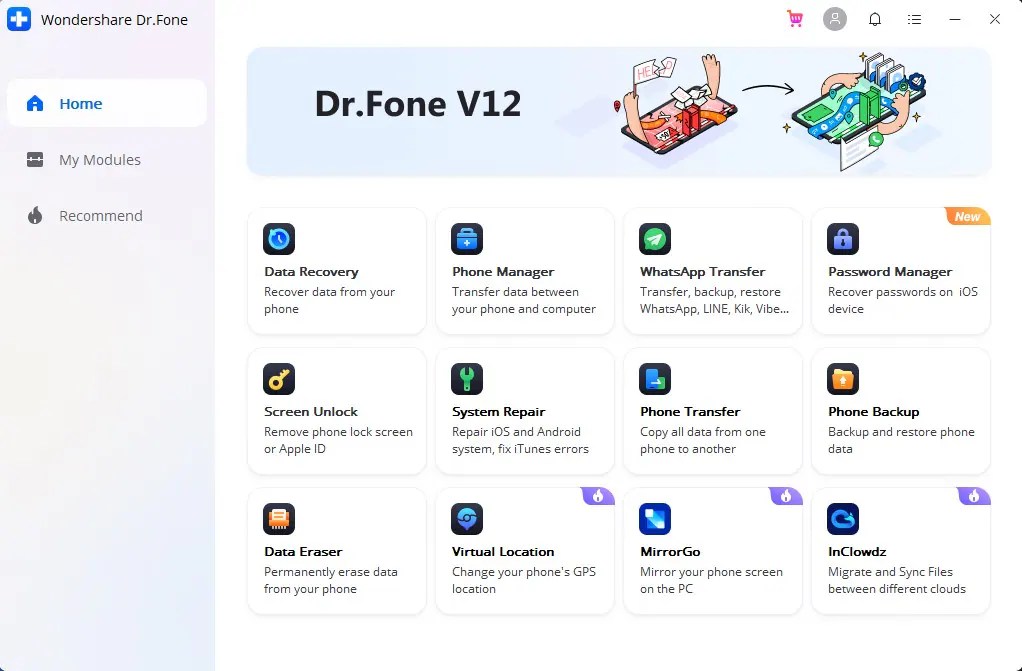Open the shopping cart icon
The height and width of the screenshot is (671, 1022).
pos(795,19)
